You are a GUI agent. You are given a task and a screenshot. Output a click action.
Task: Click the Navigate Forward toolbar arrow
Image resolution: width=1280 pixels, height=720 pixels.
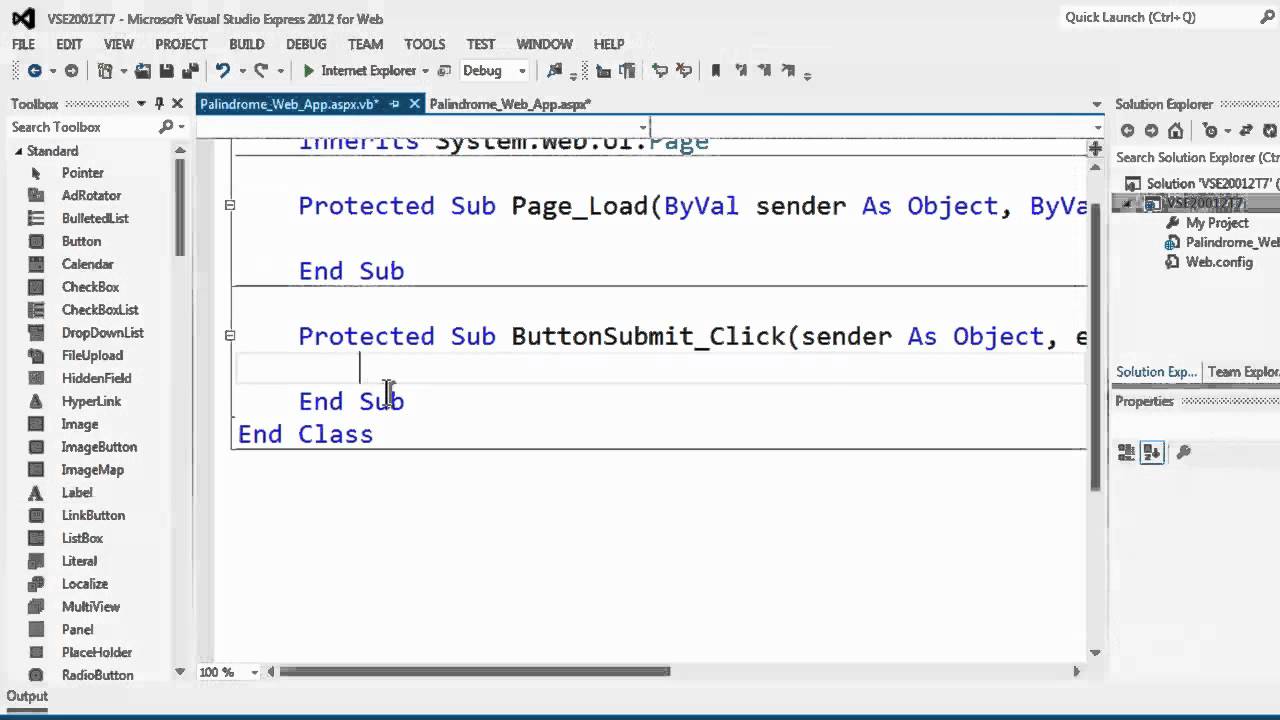71,71
